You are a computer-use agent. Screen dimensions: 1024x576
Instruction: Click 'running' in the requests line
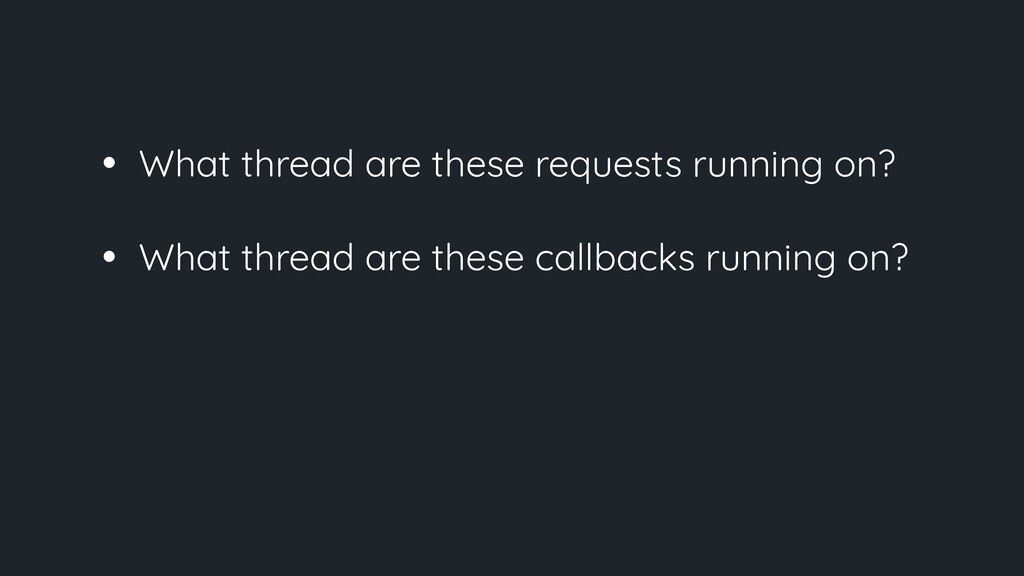(754, 167)
